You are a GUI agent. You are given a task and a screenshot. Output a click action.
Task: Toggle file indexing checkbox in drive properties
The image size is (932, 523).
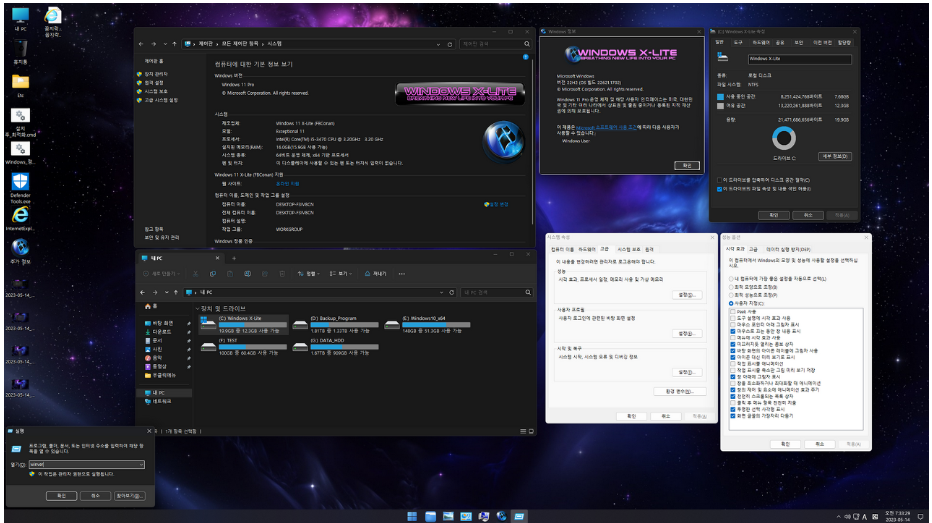click(719, 189)
